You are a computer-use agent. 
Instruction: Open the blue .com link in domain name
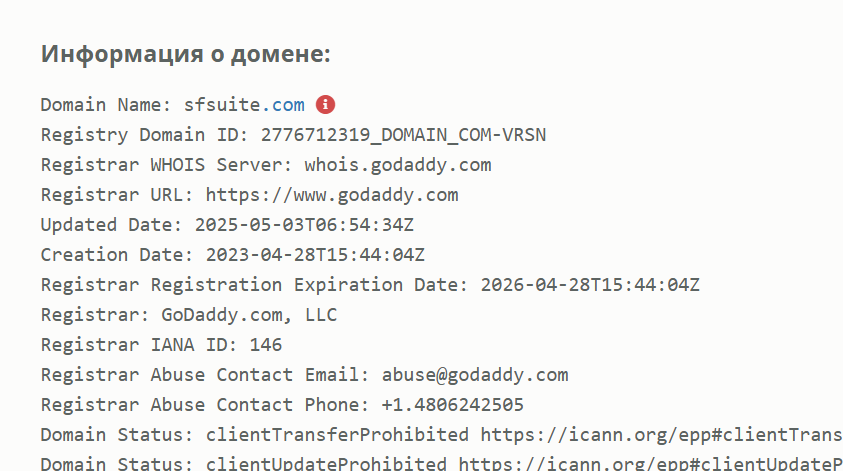click(288, 105)
